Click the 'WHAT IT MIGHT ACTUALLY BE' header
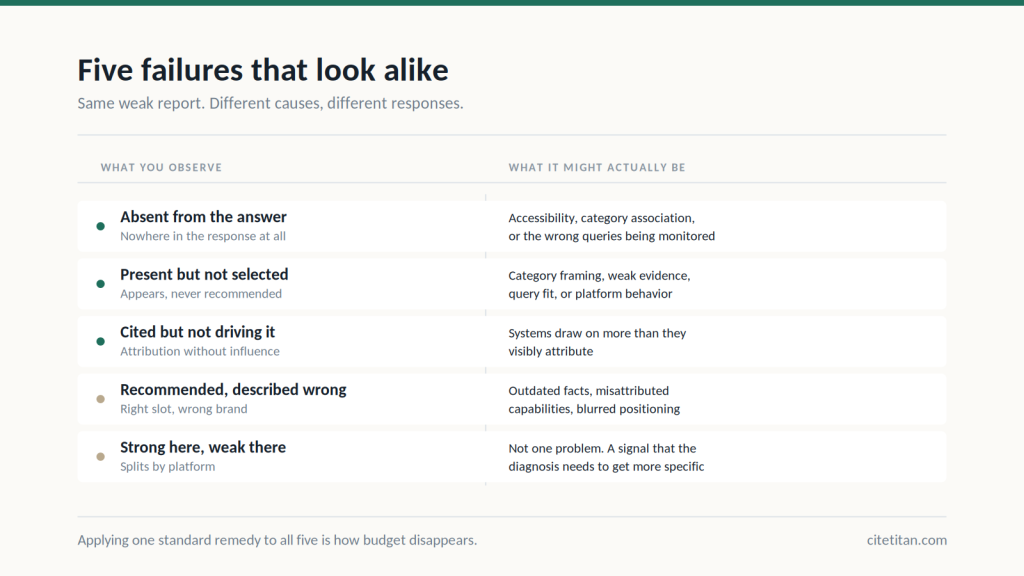1024x576 pixels. point(597,167)
